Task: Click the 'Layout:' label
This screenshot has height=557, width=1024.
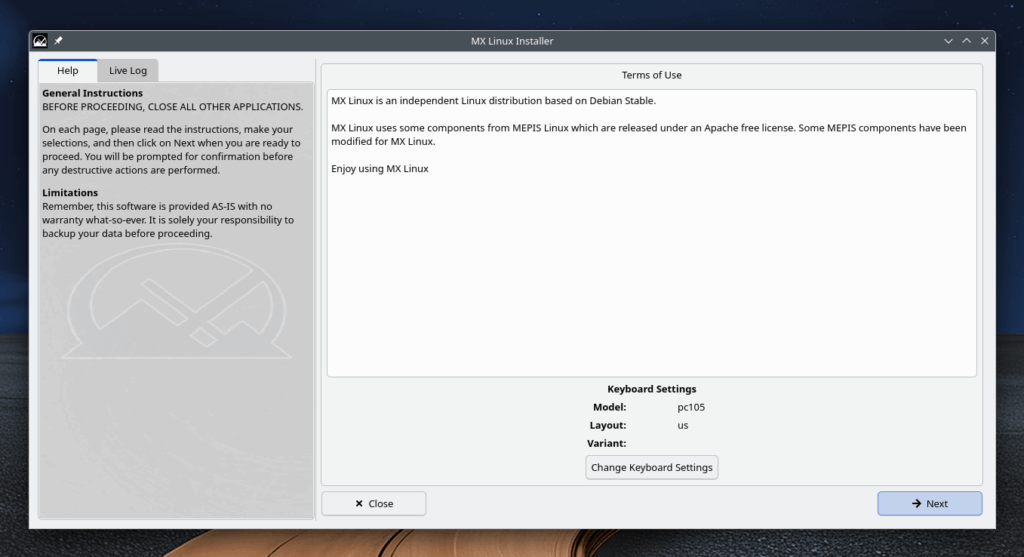Action: pos(607,425)
